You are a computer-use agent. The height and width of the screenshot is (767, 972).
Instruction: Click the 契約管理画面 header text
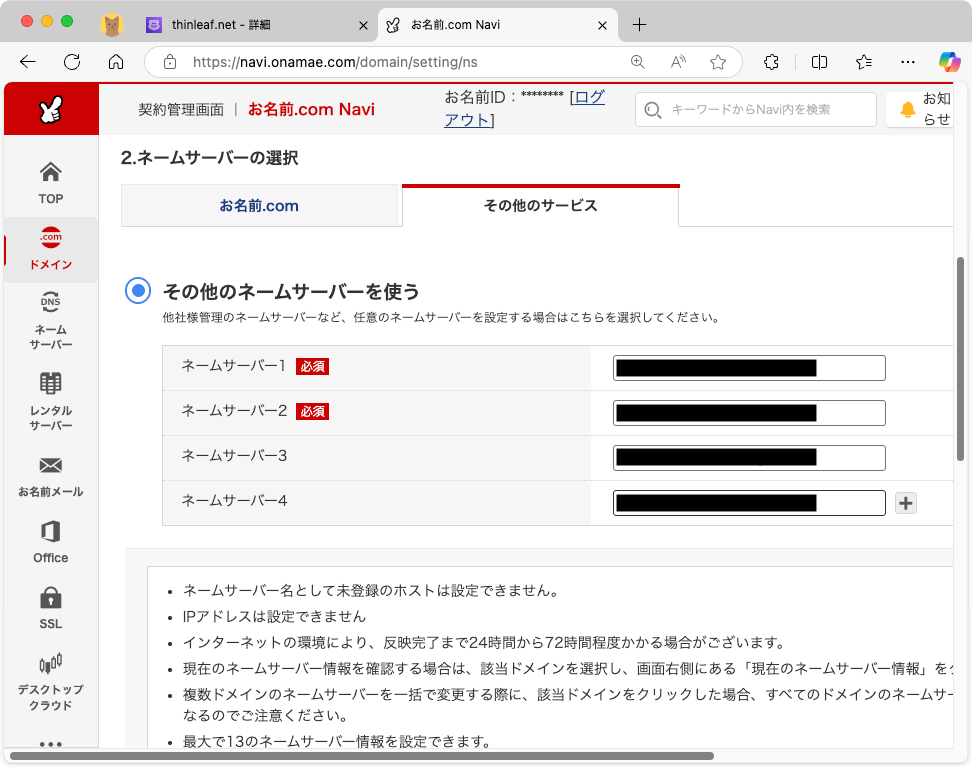181,110
